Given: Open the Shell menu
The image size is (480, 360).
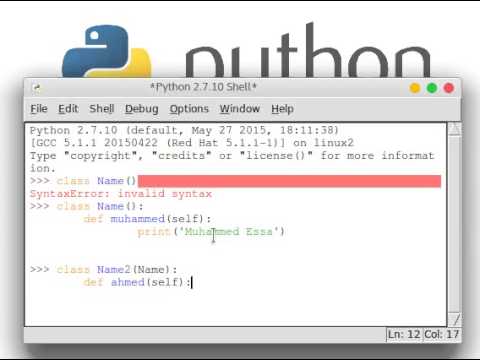Looking at the screenshot, I should tap(102, 109).
